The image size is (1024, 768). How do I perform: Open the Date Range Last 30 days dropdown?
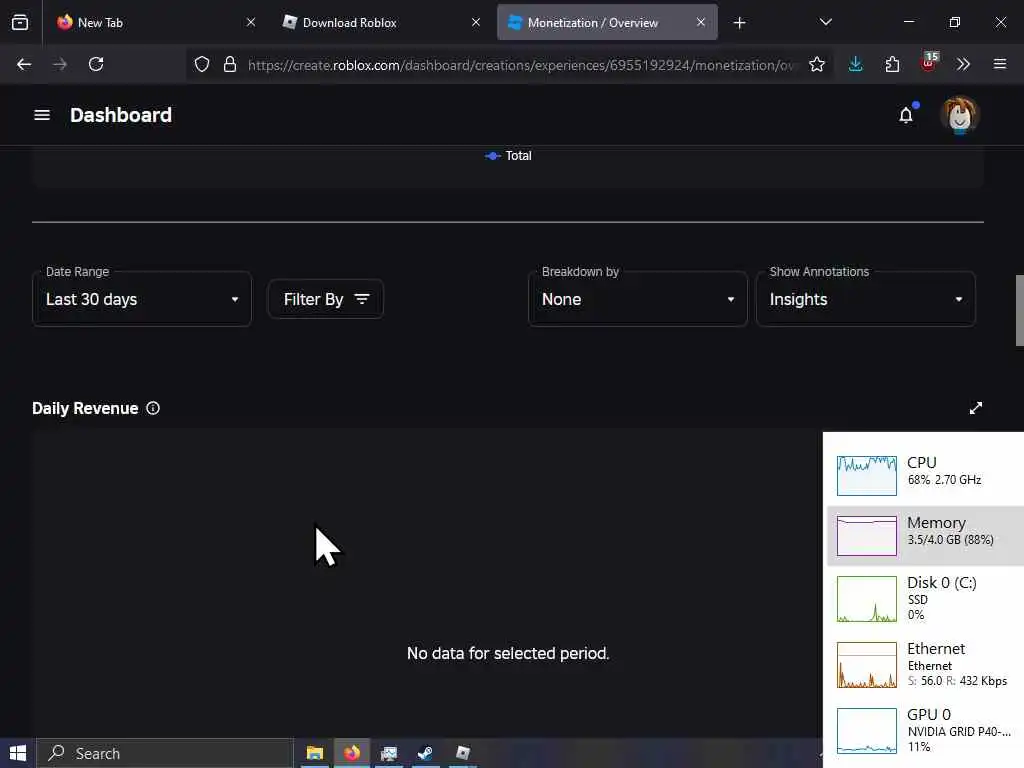[142, 299]
